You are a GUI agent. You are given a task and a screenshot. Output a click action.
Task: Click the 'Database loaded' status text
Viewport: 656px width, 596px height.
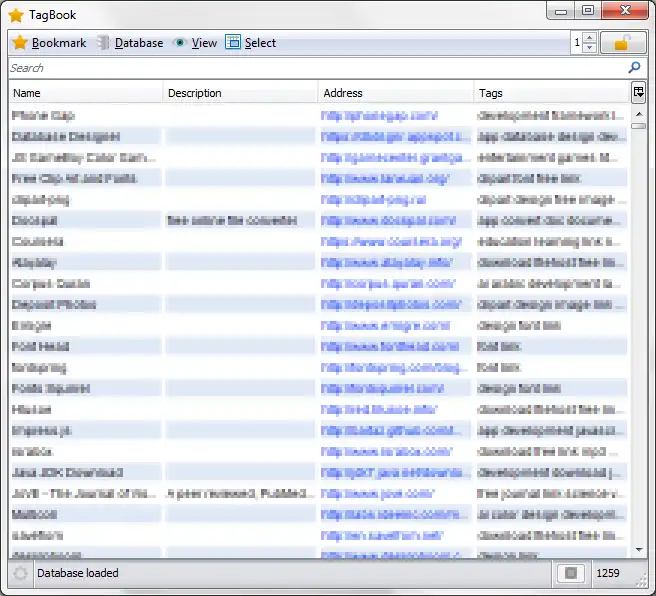(78, 573)
